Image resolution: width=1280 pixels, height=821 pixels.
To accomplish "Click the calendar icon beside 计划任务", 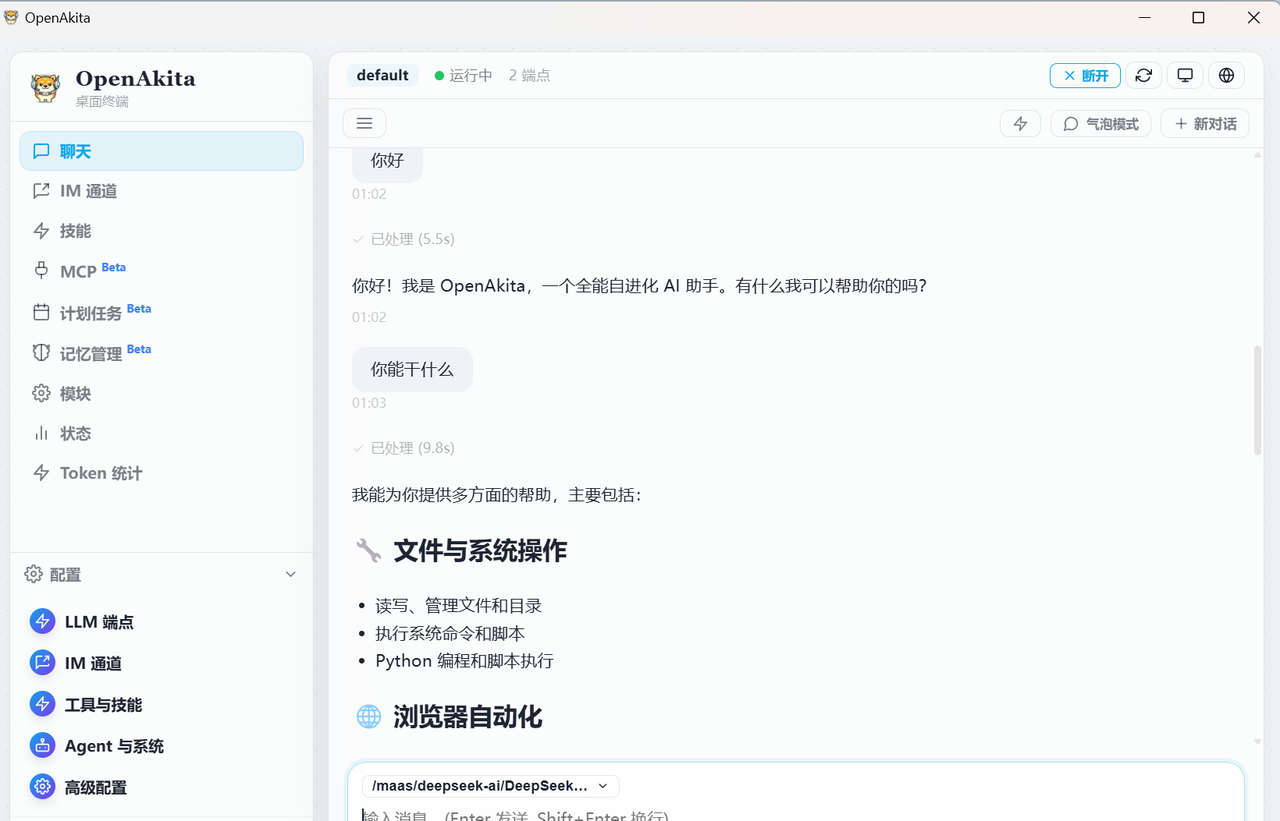I will (x=41, y=312).
